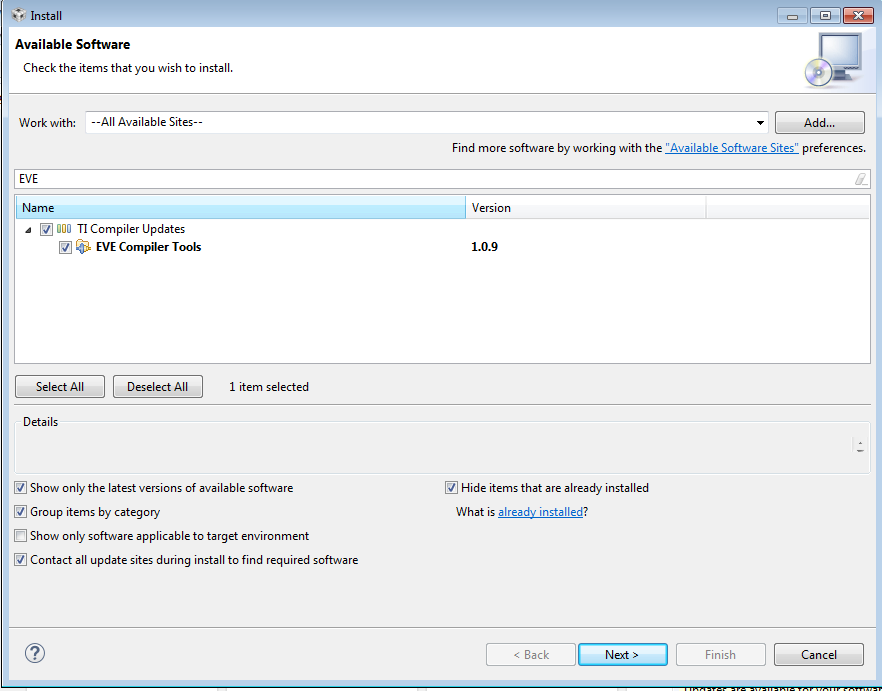This screenshot has height=691, width=882.
Task: Maximize the Install window
Action: tap(825, 16)
